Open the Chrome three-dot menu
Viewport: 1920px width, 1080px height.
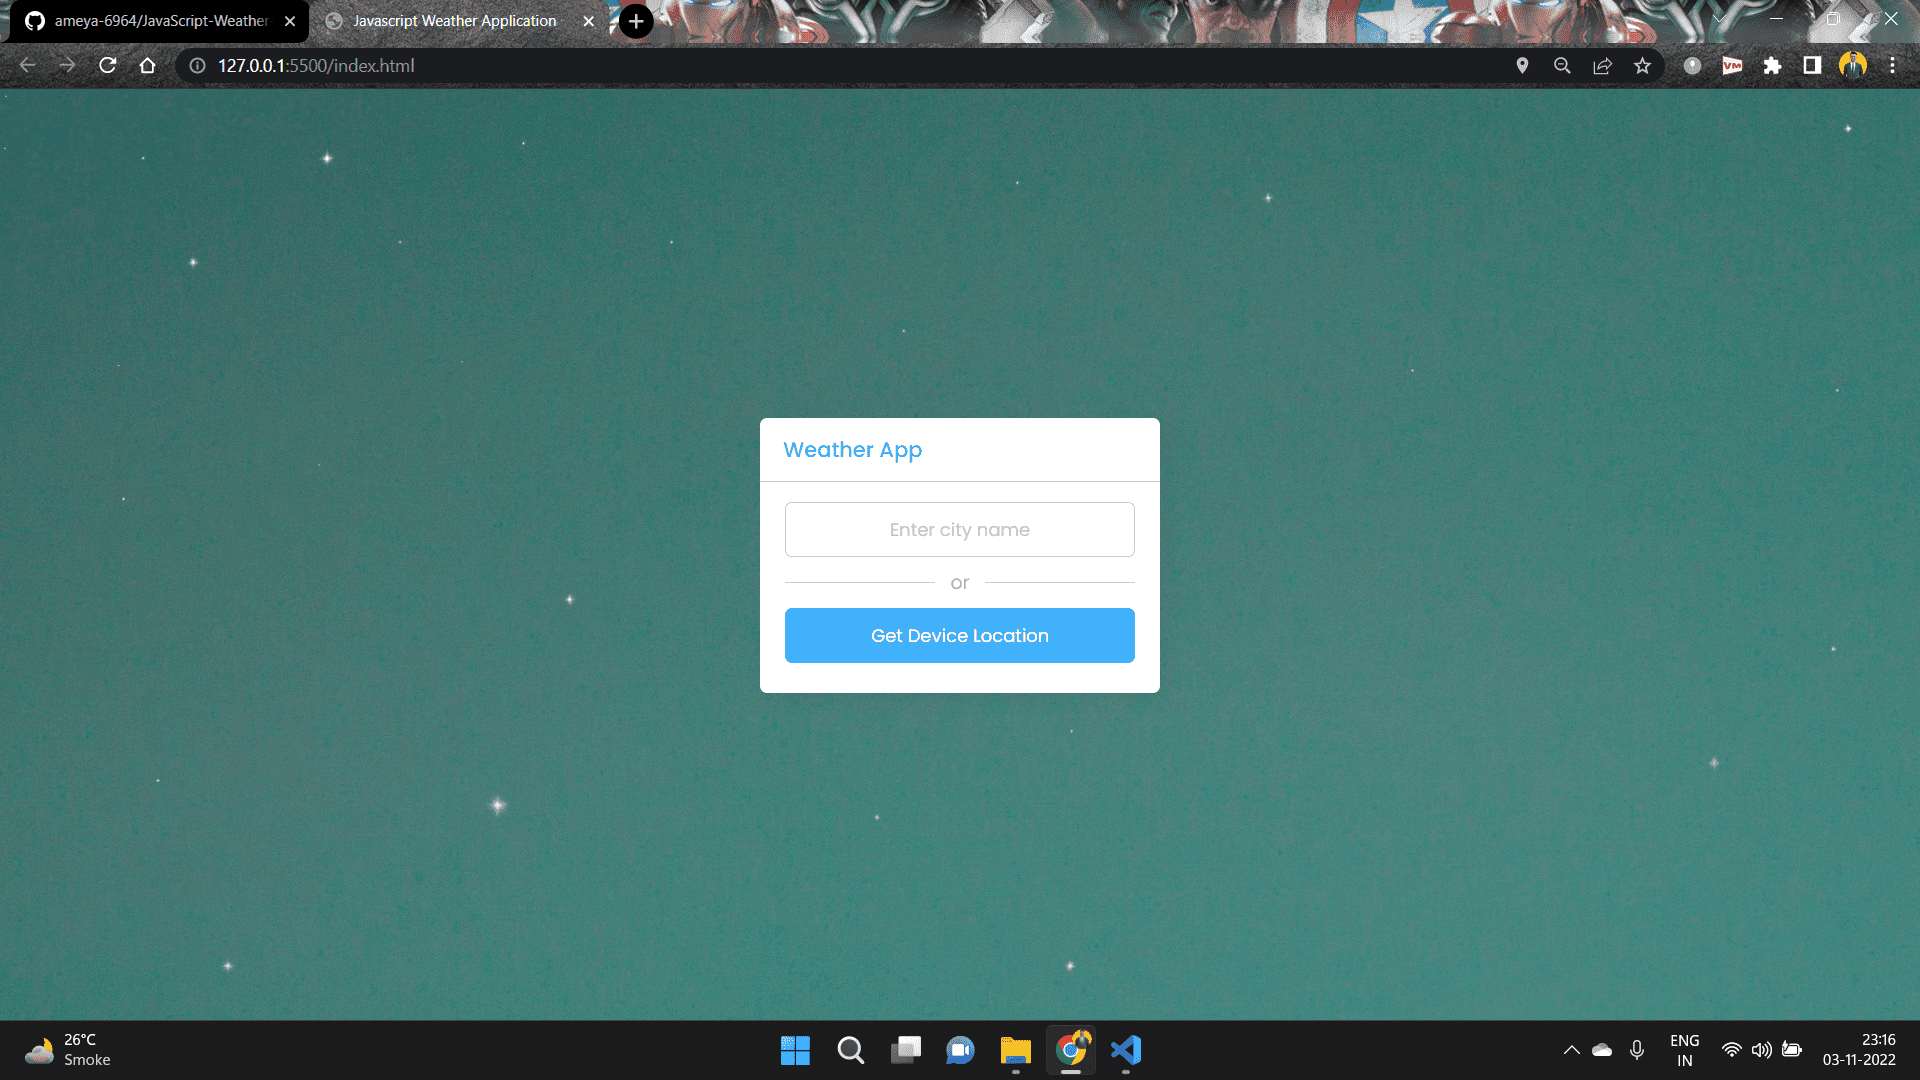coord(1893,65)
